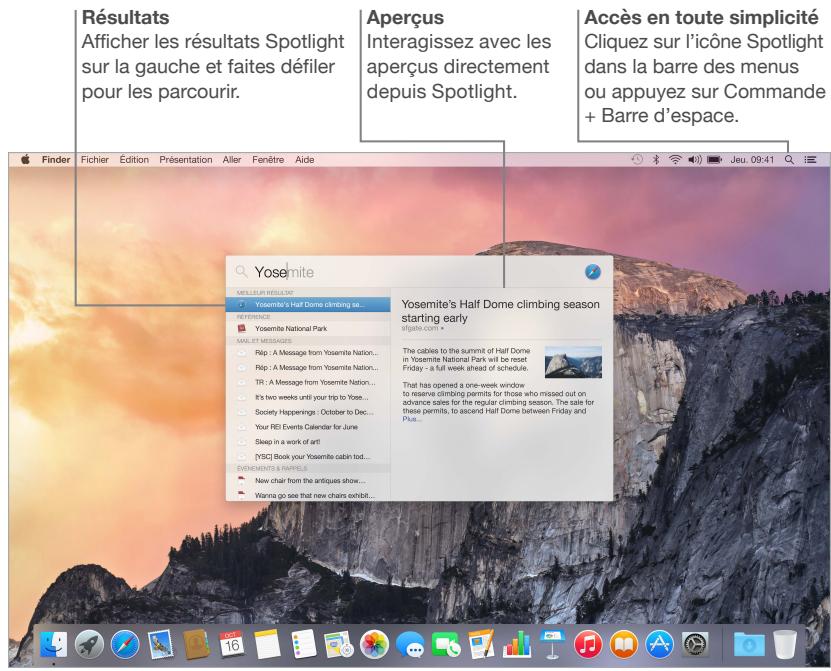The width and height of the screenshot is (831, 671).
Task: Select Sleep in a work of art! result
Action: (308, 442)
